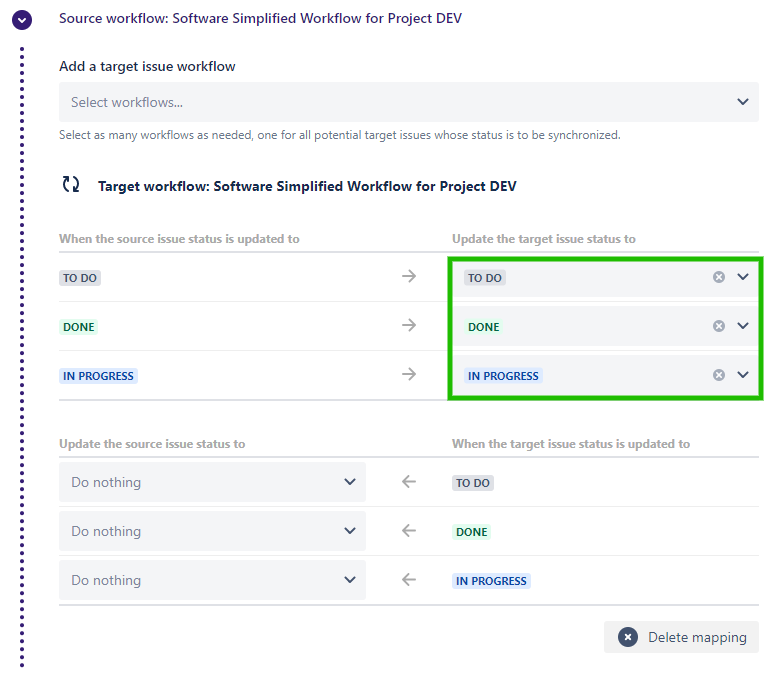Click the right arrow in the TO DO source row

pyautogui.click(x=408, y=277)
